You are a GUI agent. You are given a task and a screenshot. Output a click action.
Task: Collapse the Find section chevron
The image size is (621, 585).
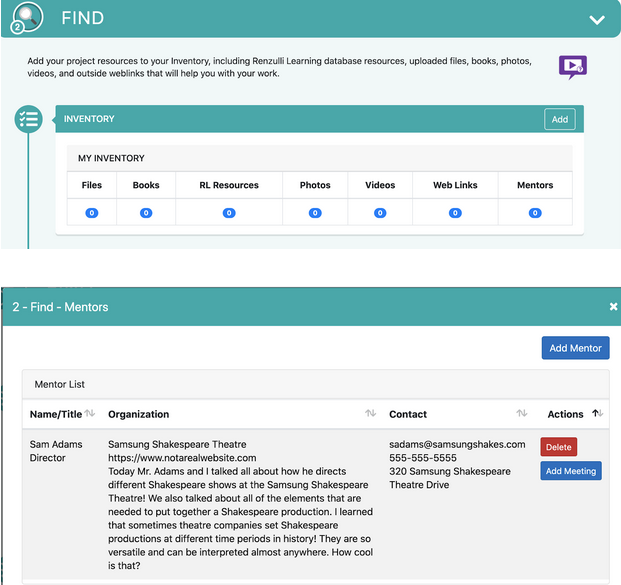point(597,20)
